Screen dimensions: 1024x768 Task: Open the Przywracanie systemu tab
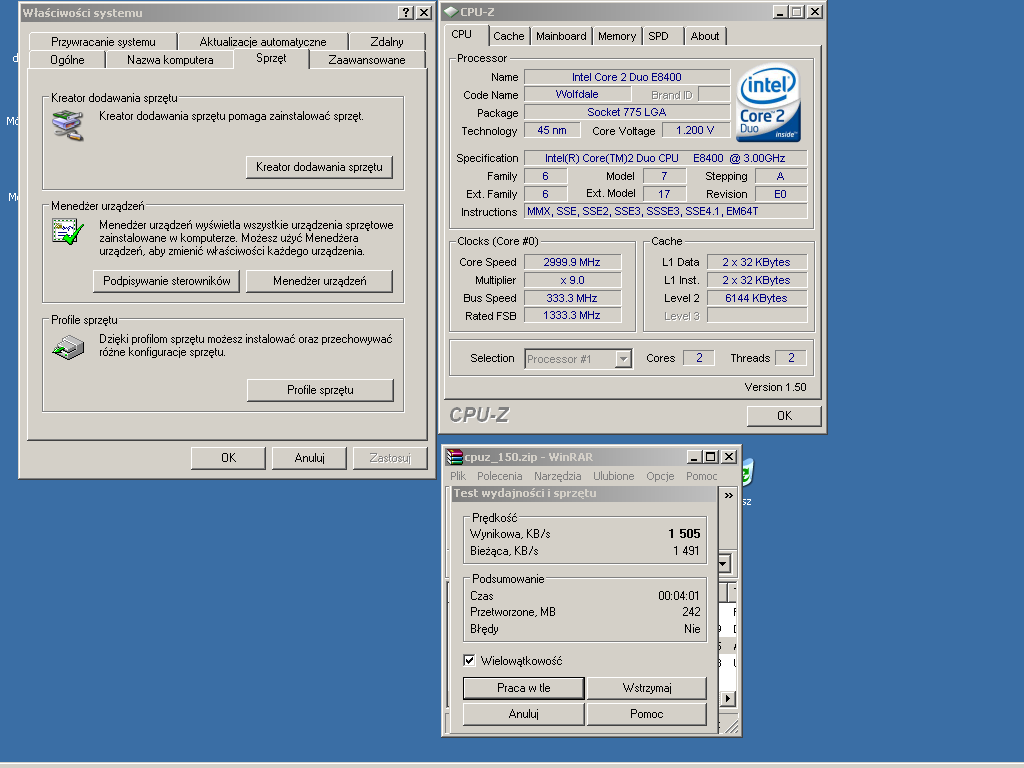tap(103, 42)
